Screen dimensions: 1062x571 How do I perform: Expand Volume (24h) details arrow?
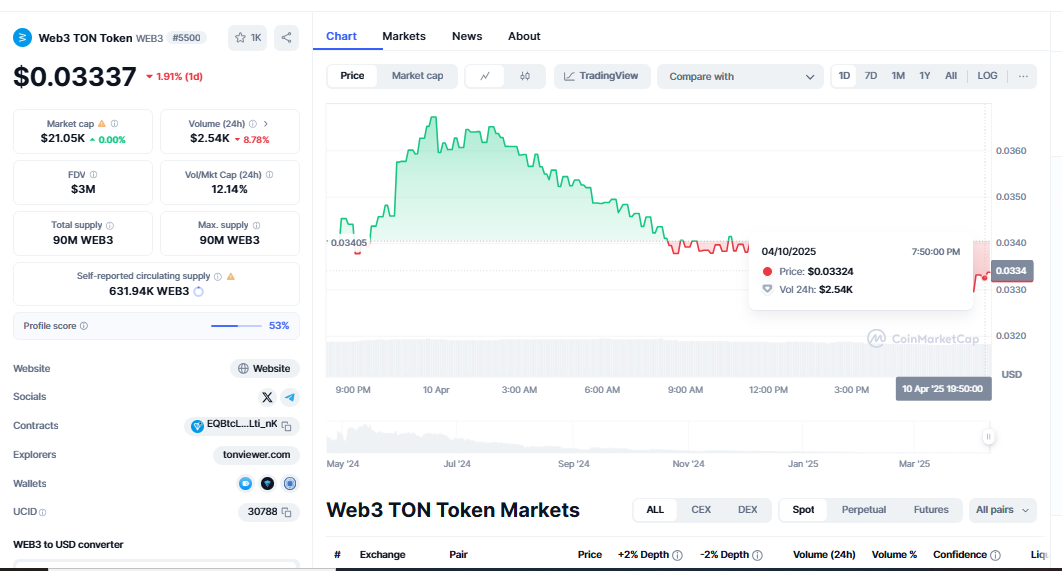(x=266, y=124)
